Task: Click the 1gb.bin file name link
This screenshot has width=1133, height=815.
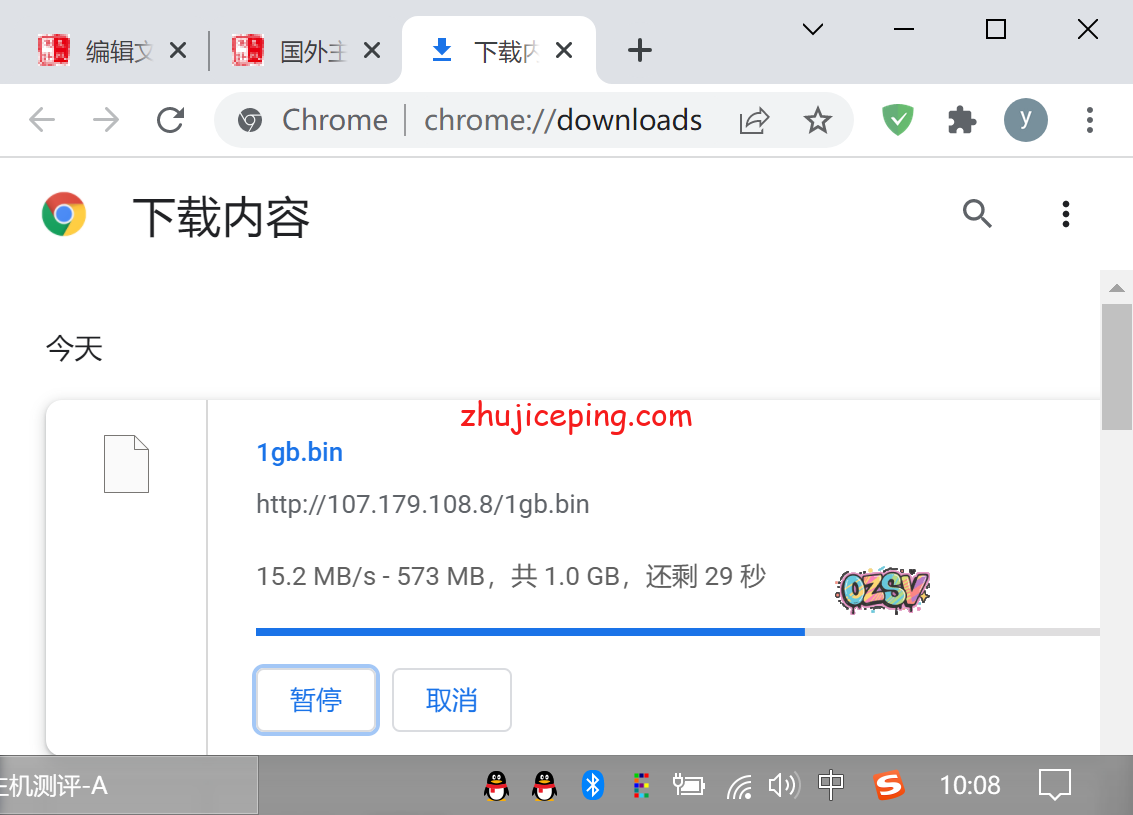Action: (x=300, y=452)
